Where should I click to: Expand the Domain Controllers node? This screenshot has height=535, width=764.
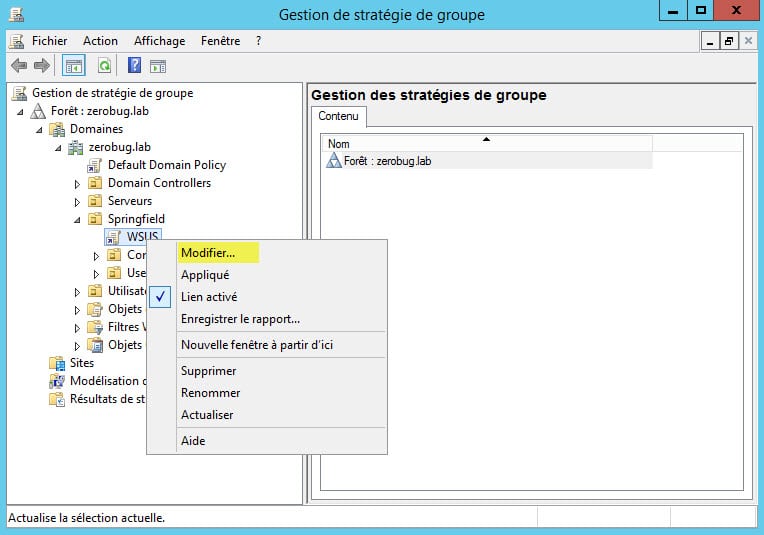77,184
